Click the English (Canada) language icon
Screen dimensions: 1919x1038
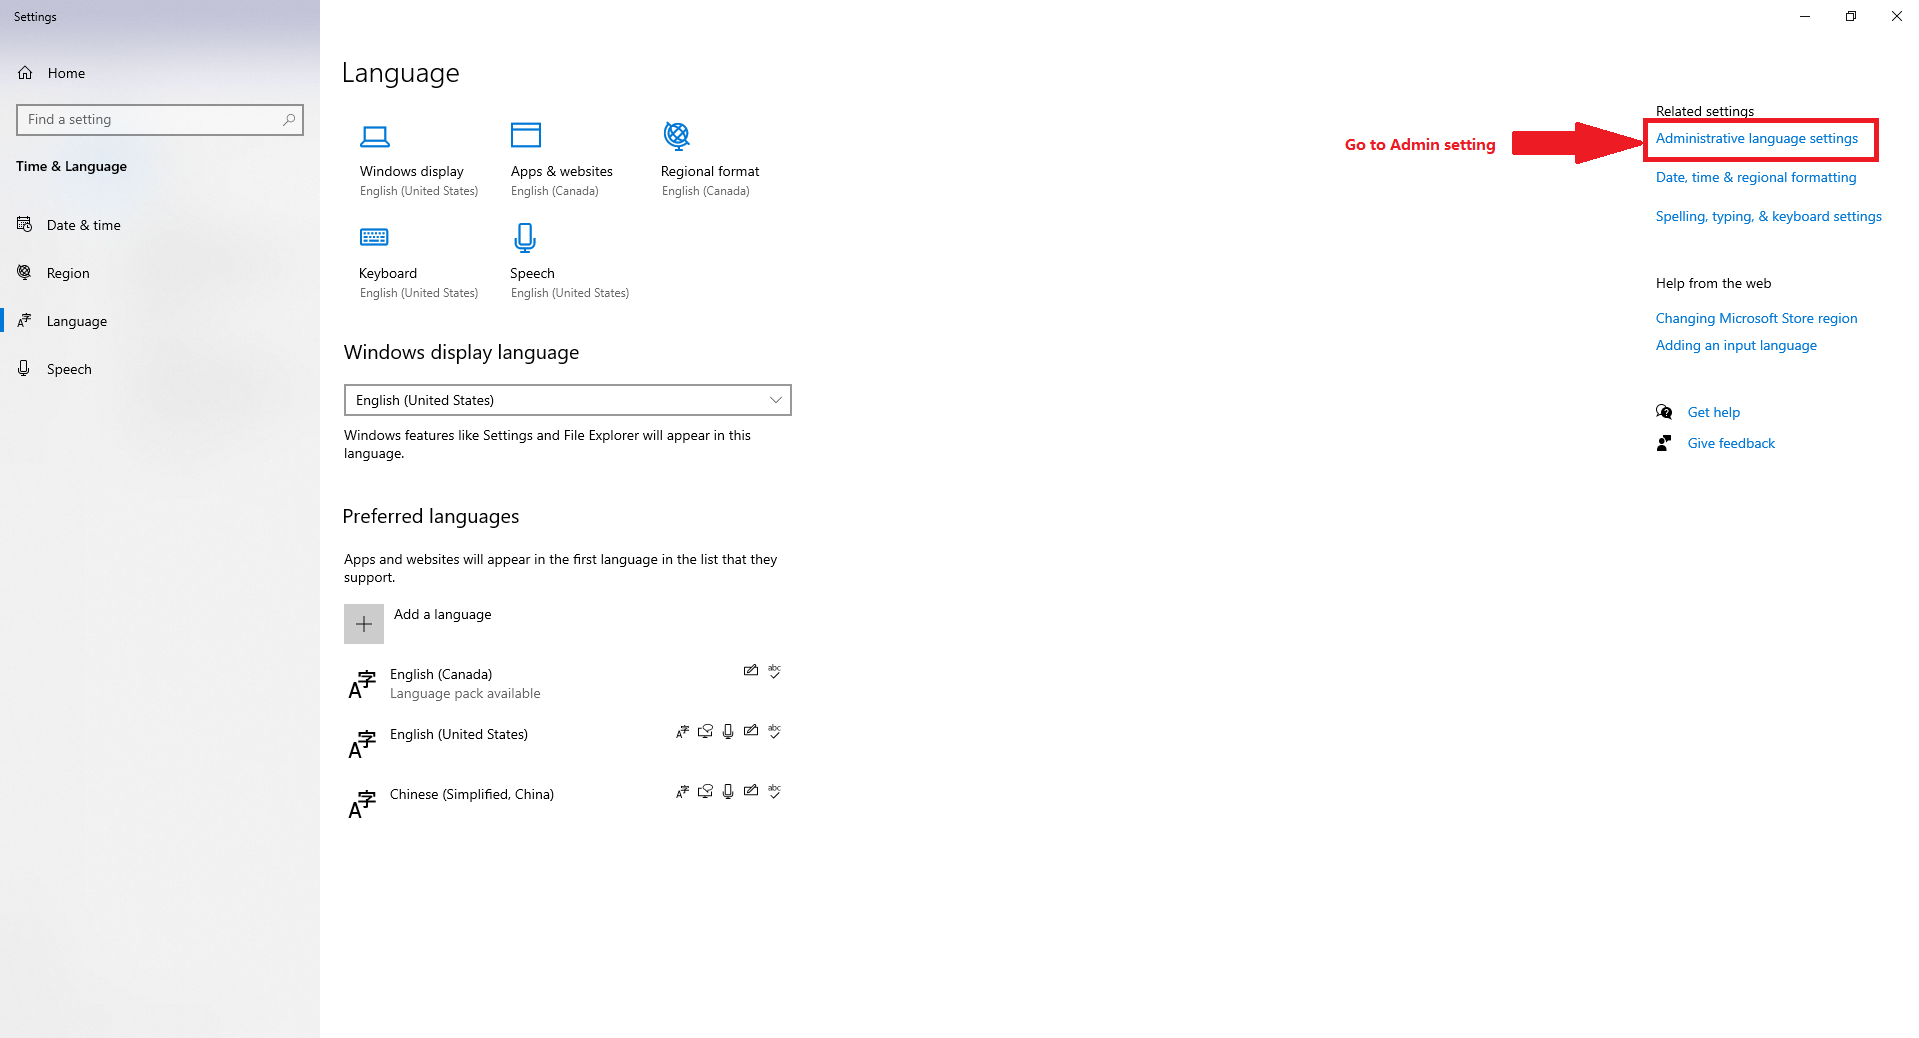coord(362,684)
